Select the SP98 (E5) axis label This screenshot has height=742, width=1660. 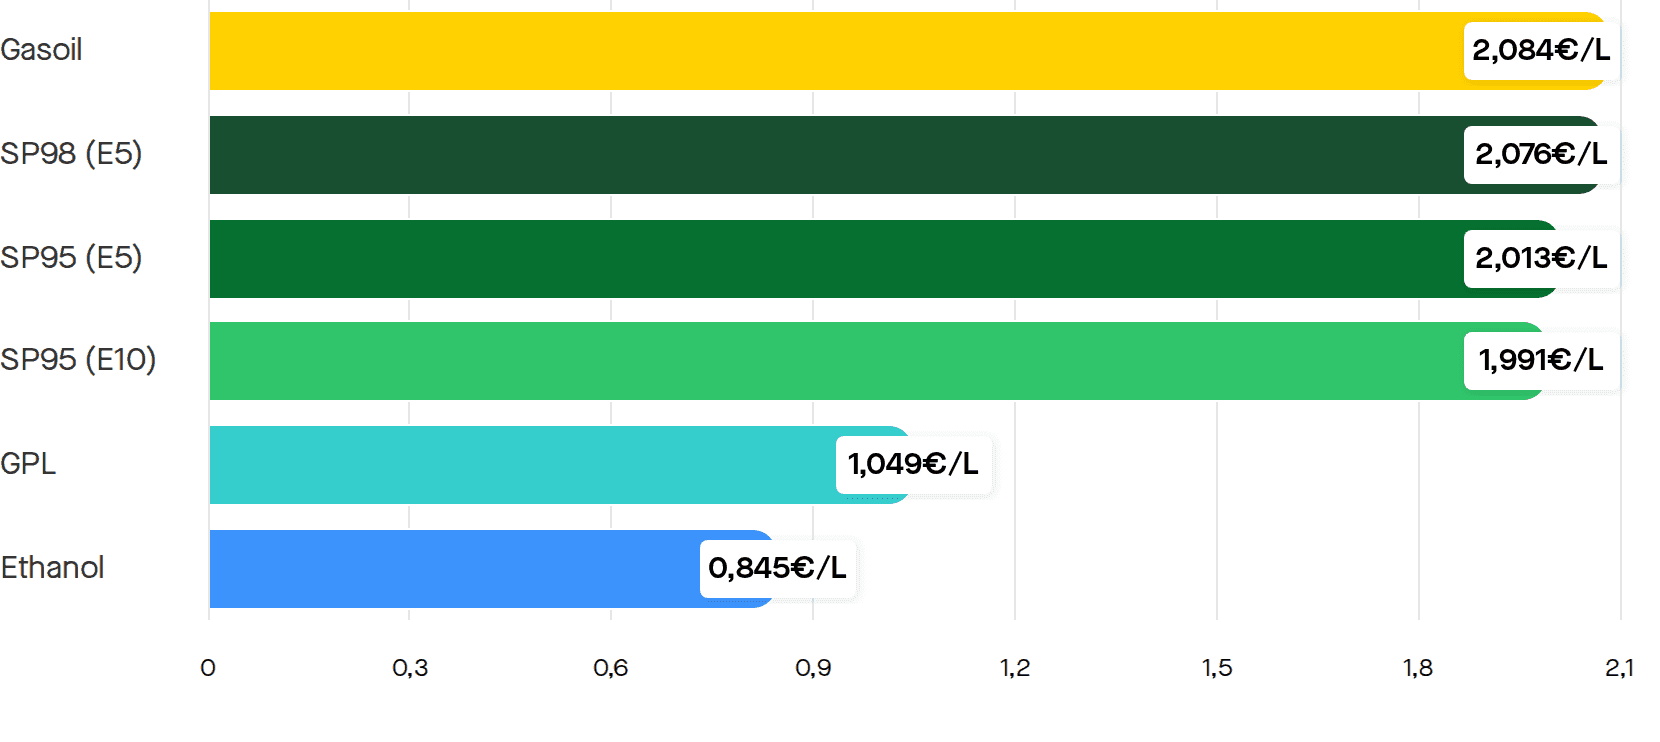(71, 154)
